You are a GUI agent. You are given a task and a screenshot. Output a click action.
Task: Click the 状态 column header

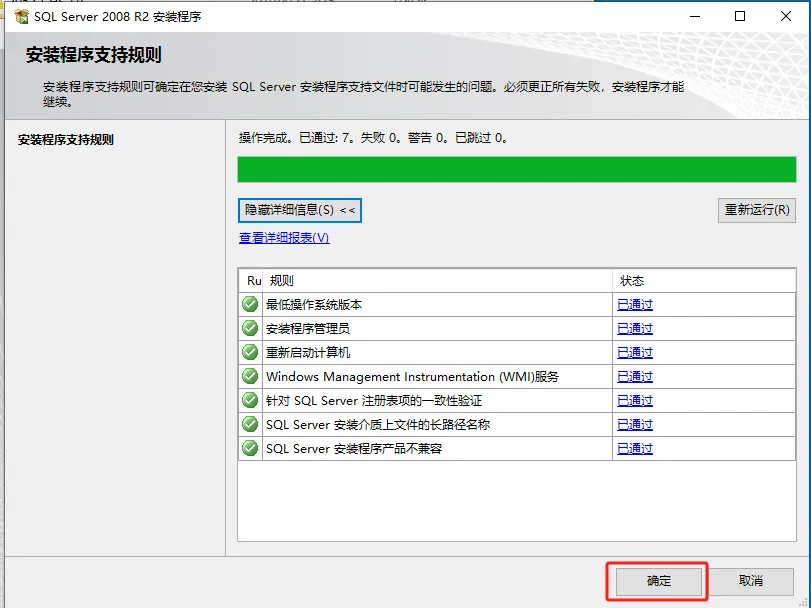coord(704,281)
